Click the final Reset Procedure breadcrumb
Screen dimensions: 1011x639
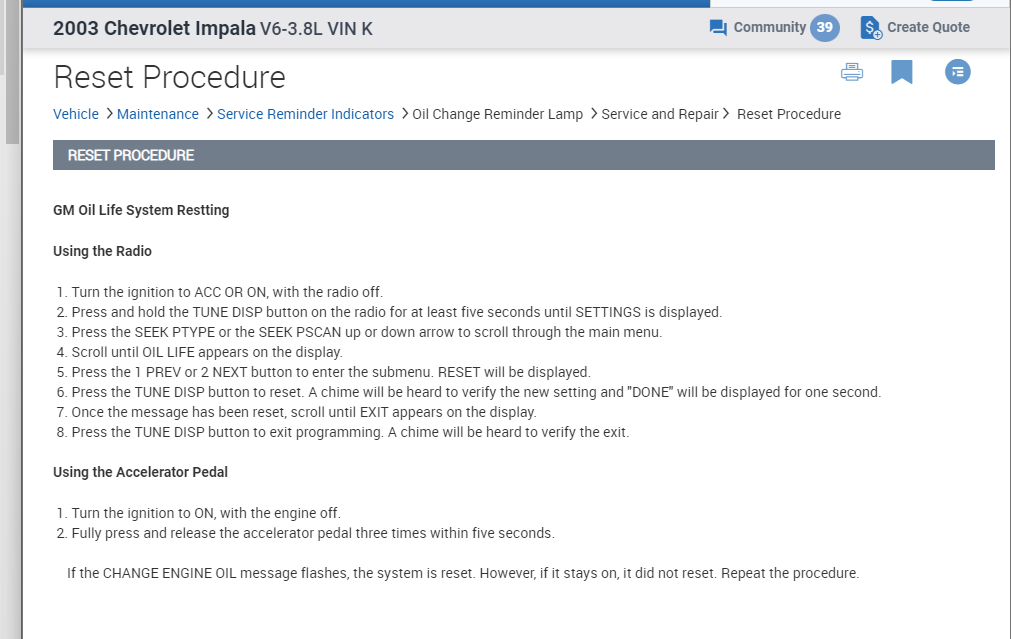[789, 114]
